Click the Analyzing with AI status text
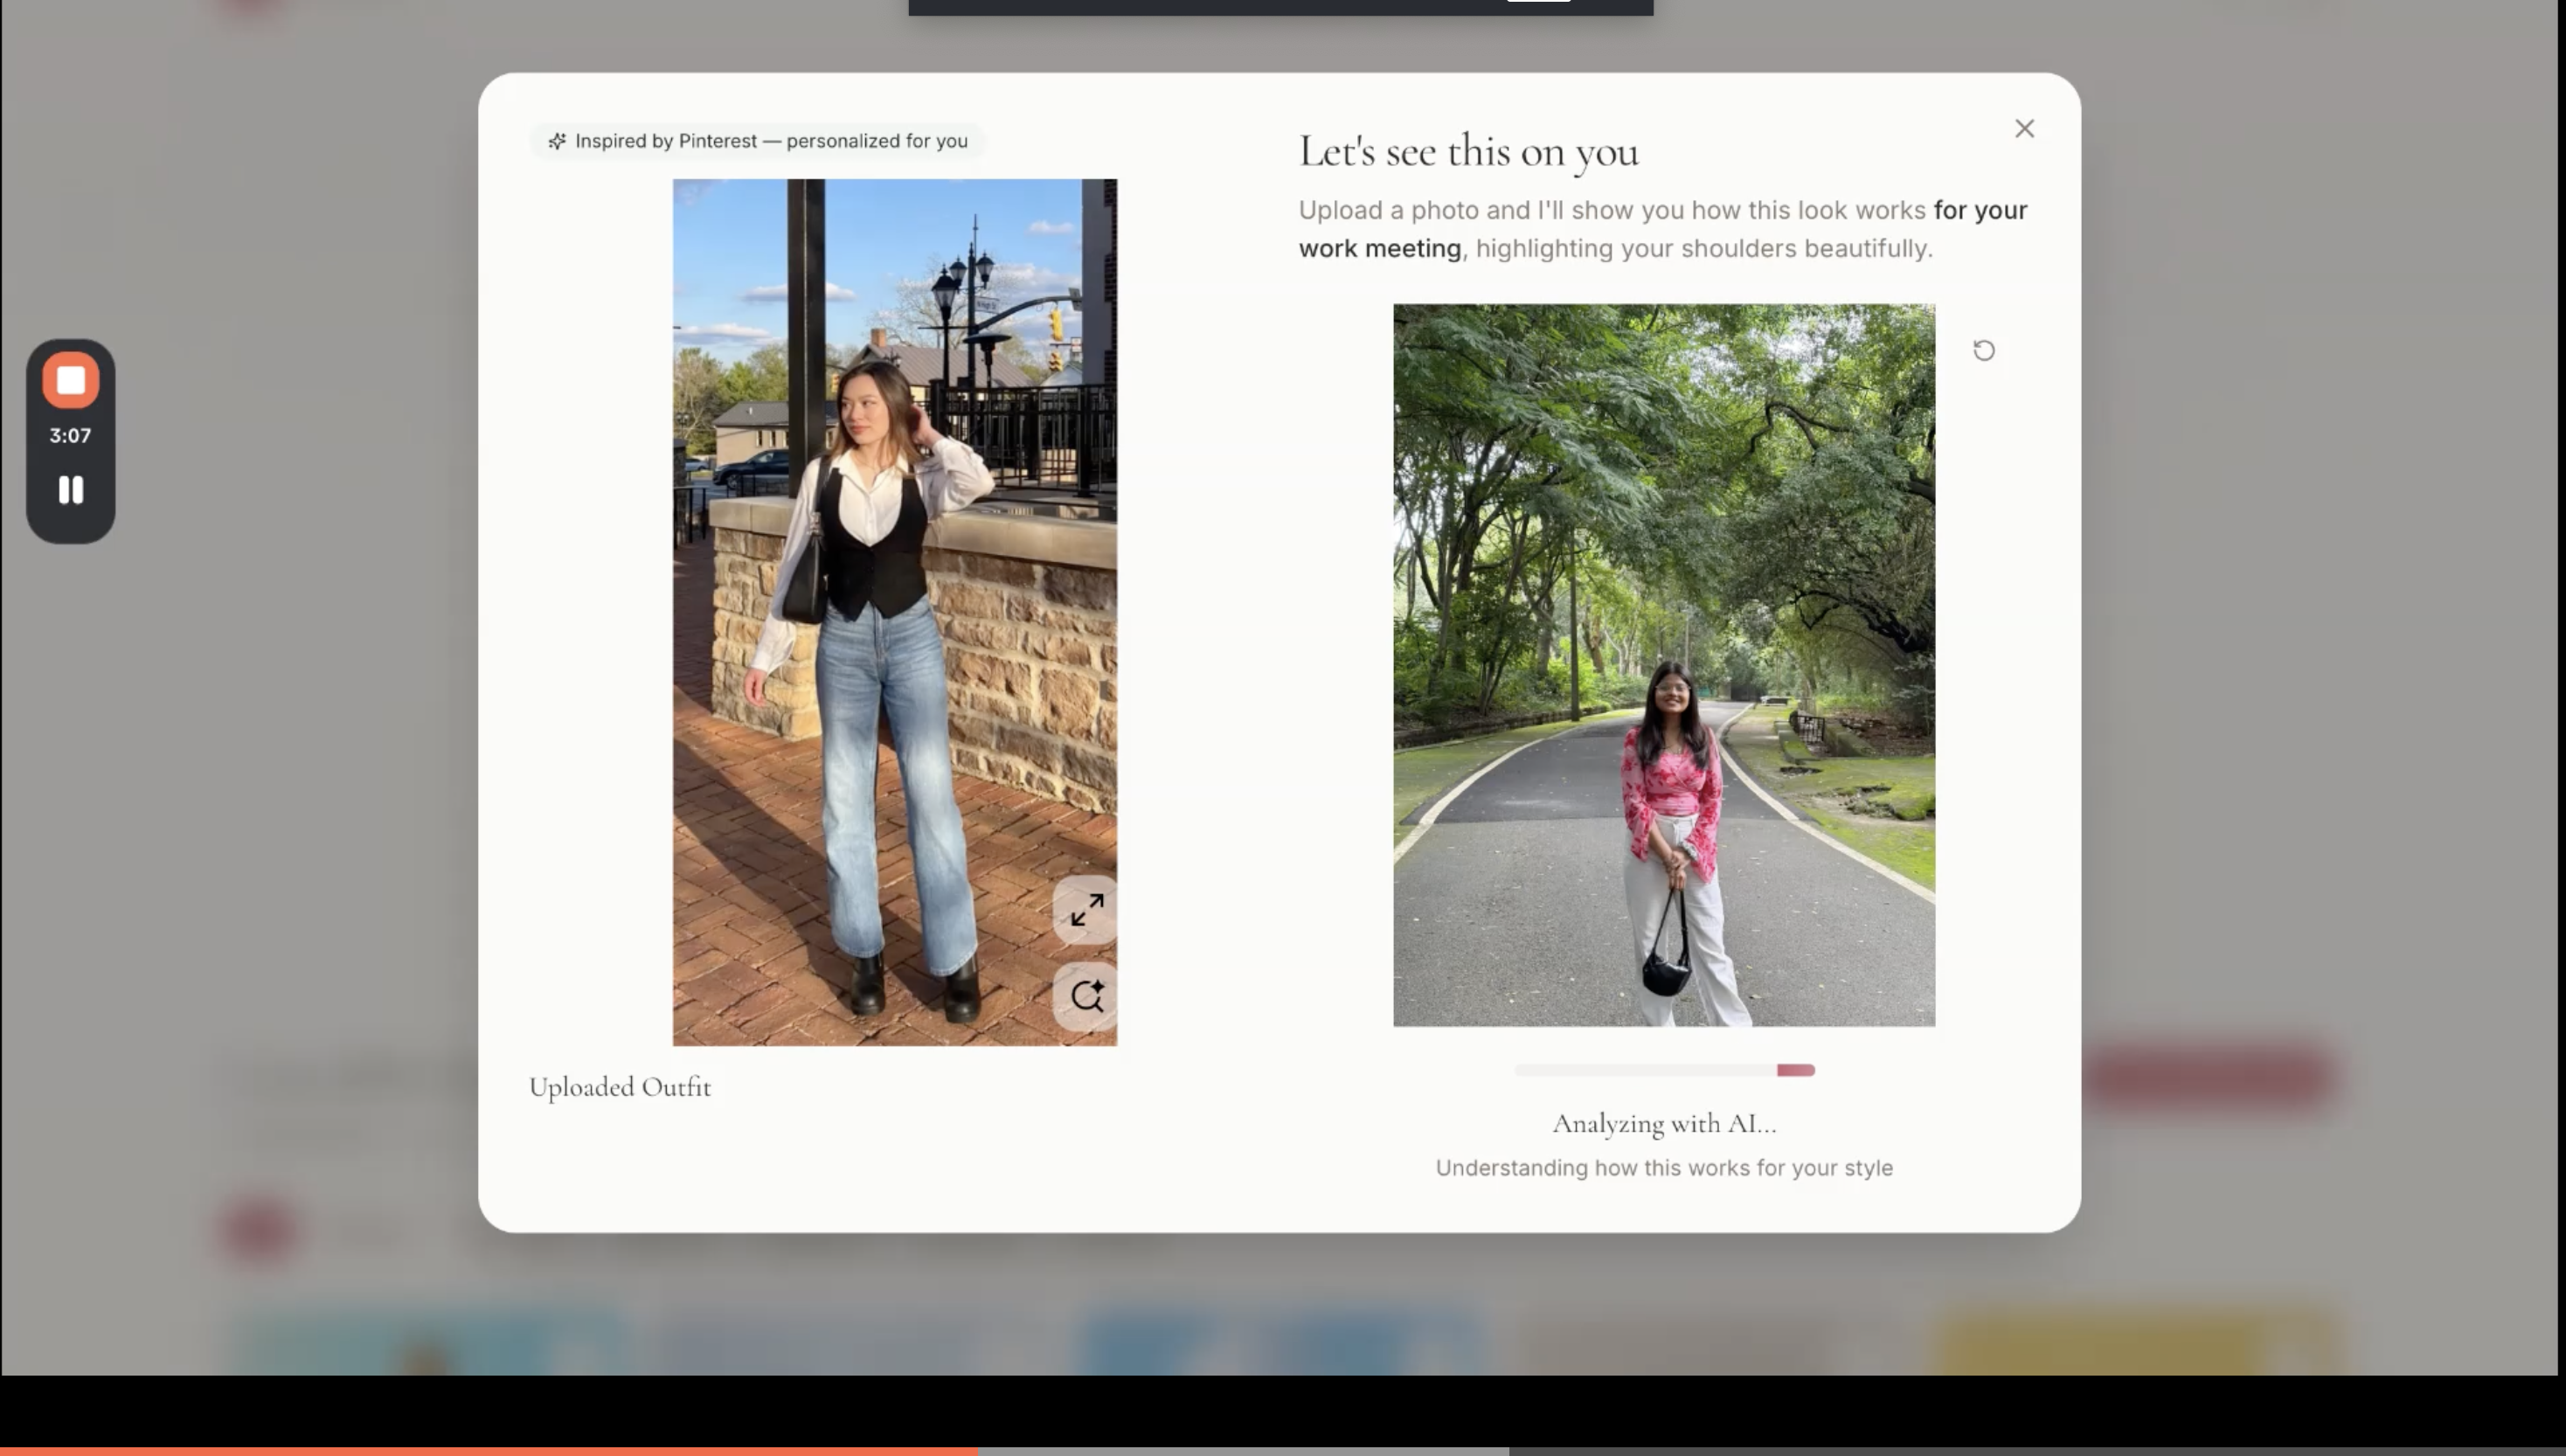The width and height of the screenshot is (2566, 1456). pos(1664,1124)
